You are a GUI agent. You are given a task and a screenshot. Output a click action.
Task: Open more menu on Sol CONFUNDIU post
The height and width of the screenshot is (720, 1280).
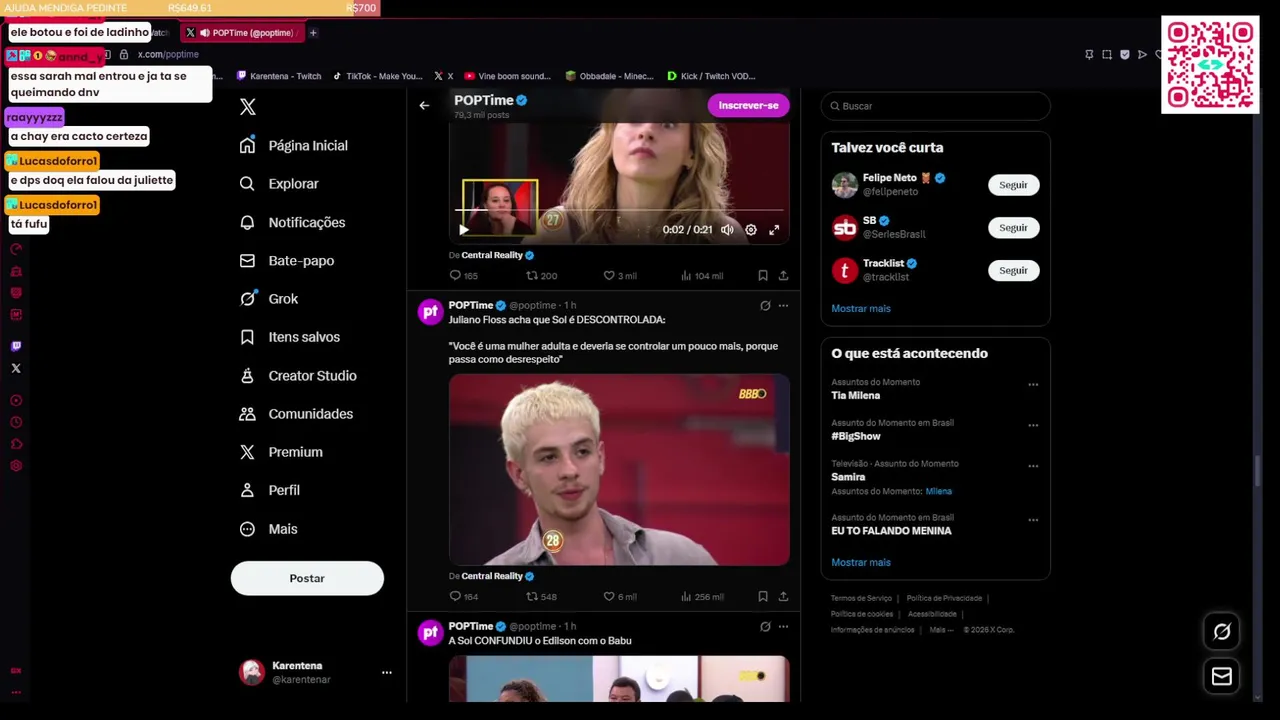783,627
